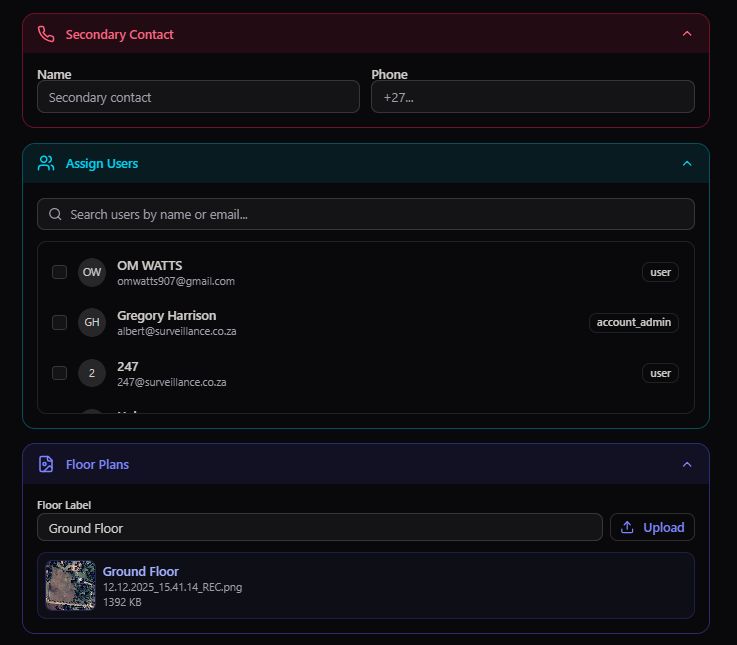Focus the Secondary contact Name field

click(x=198, y=97)
